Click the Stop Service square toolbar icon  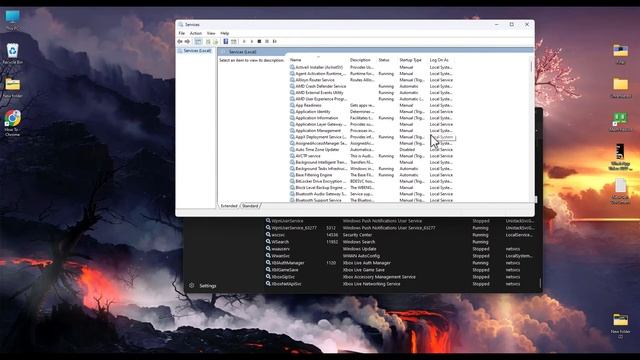pyautogui.click(x=259, y=42)
